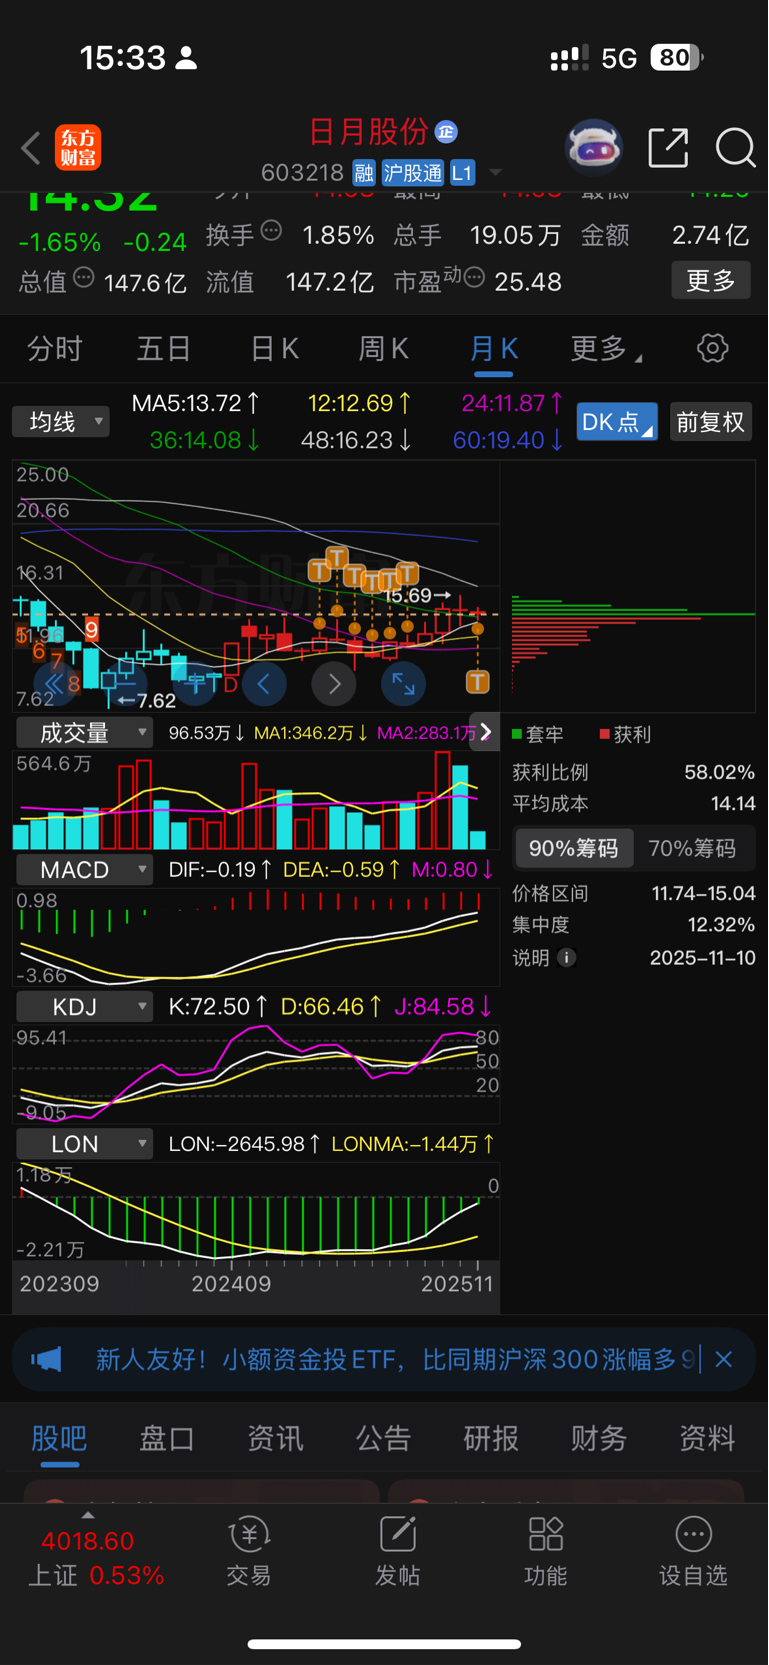Tap 设自选 add to watchlist
The height and width of the screenshot is (1665, 769).
(x=693, y=1551)
